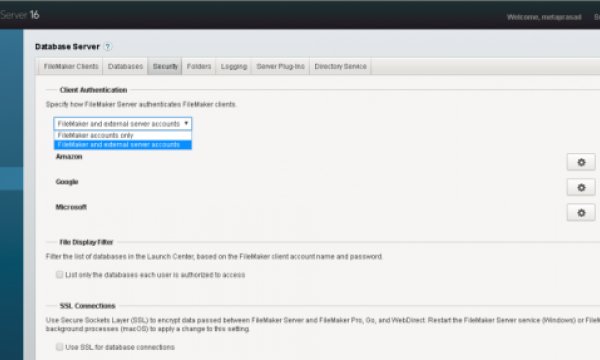The width and height of the screenshot is (600, 360).
Task: Select the Security tab
Action: (x=165, y=67)
